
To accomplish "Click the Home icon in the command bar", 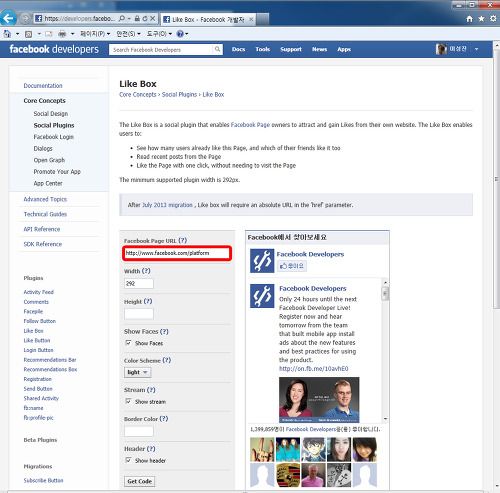I will (x=7, y=34).
